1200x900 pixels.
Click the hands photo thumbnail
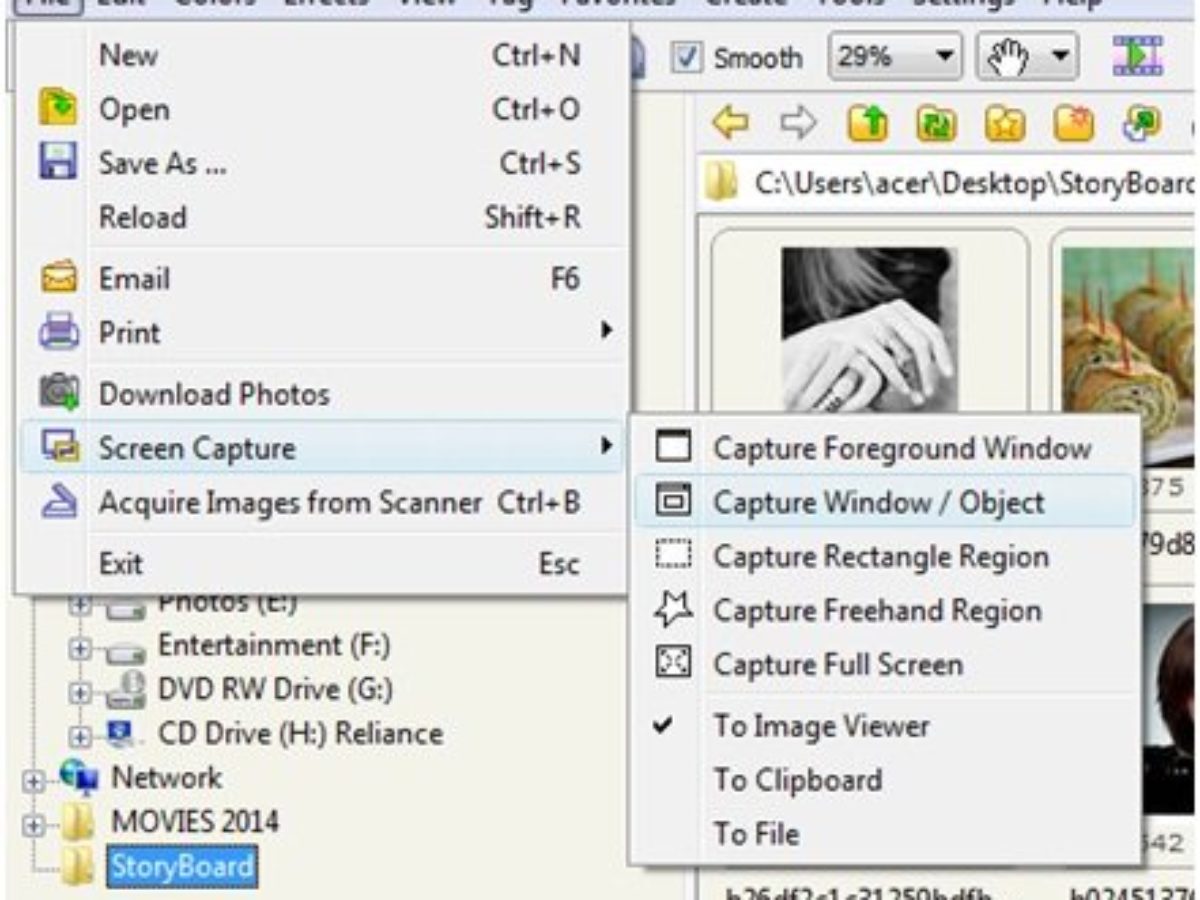click(868, 330)
